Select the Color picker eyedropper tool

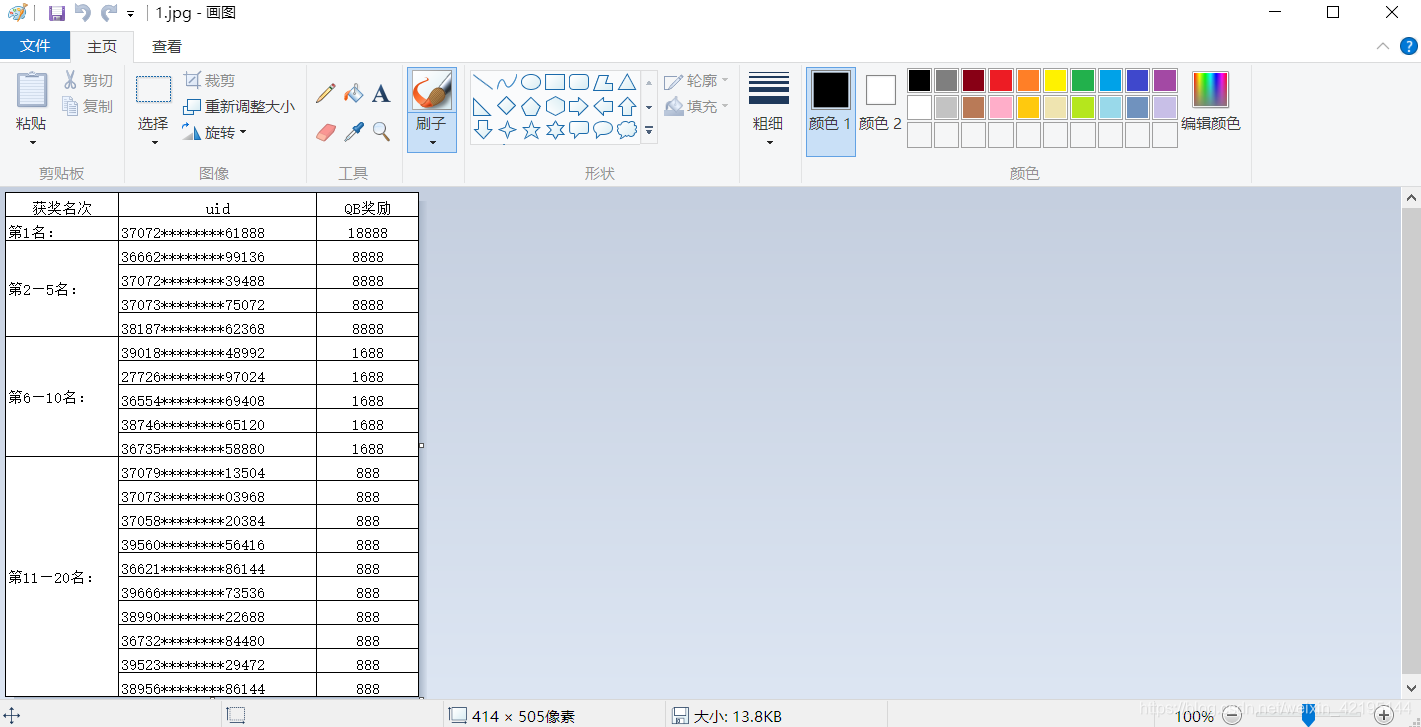click(353, 132)
